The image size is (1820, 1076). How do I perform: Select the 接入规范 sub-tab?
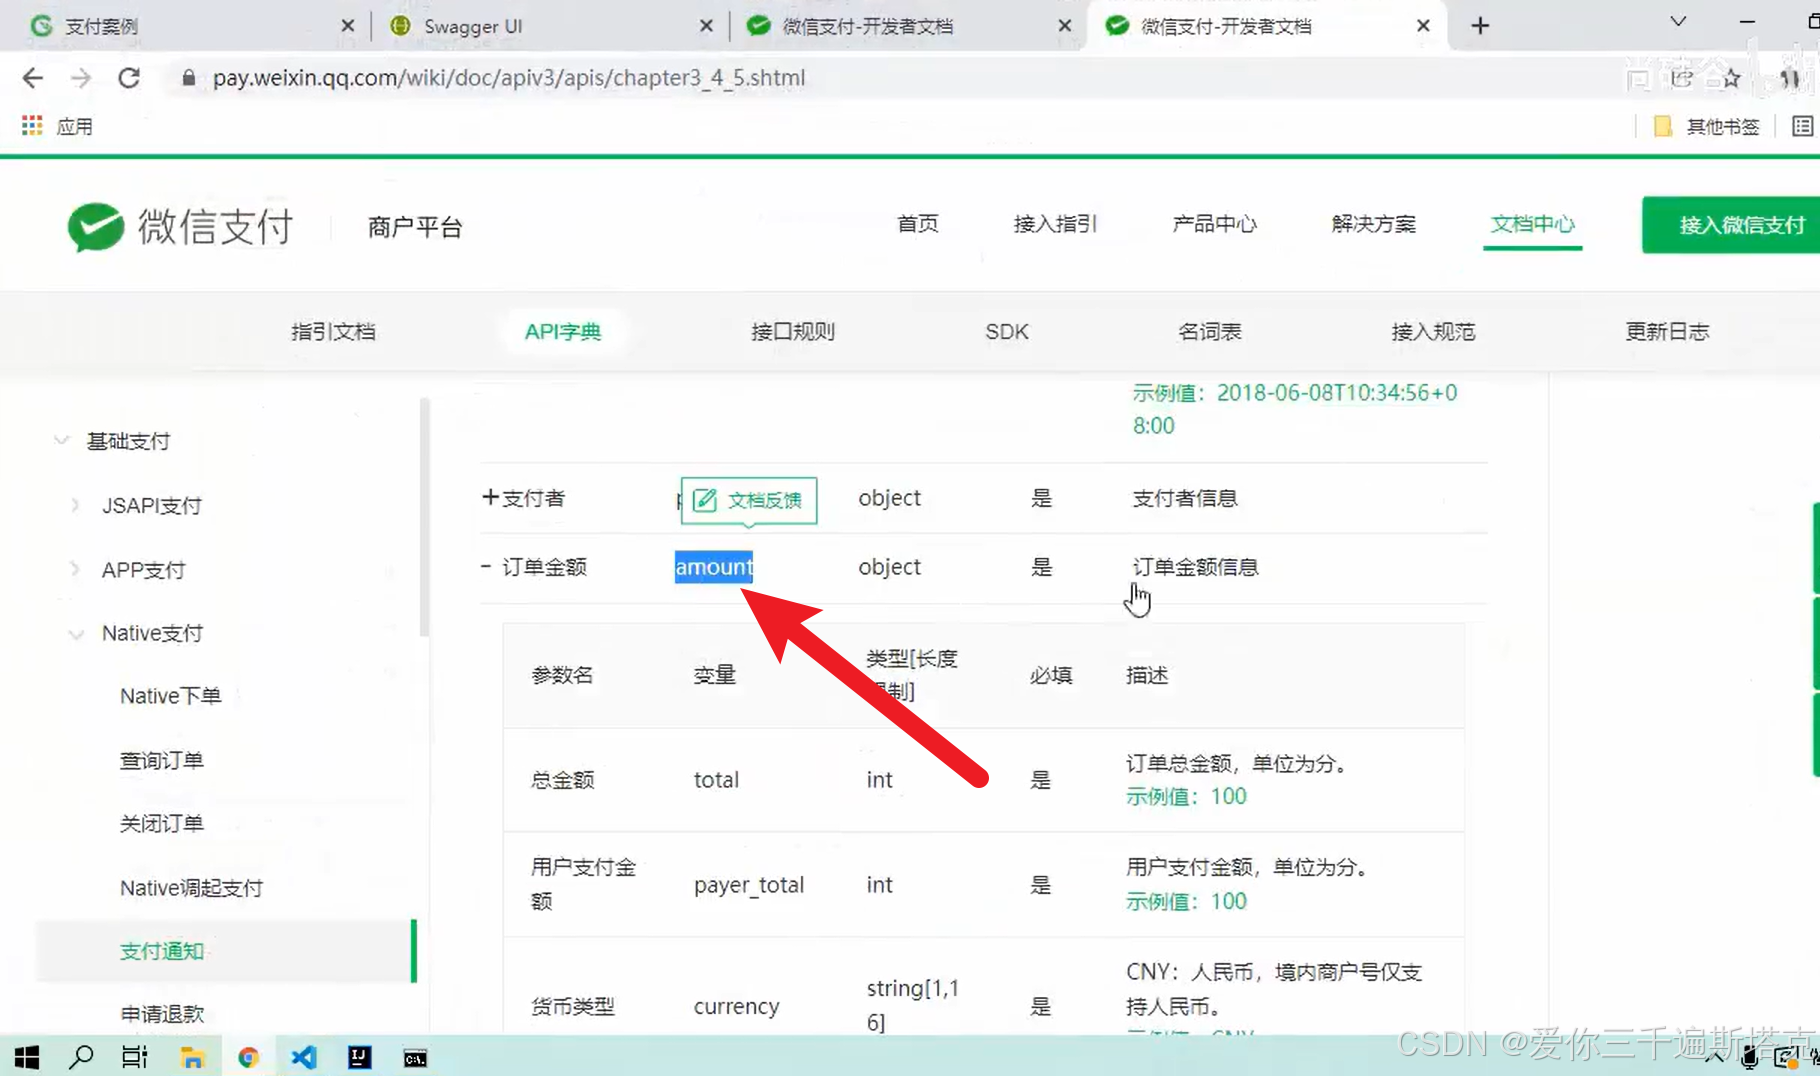1433,332
